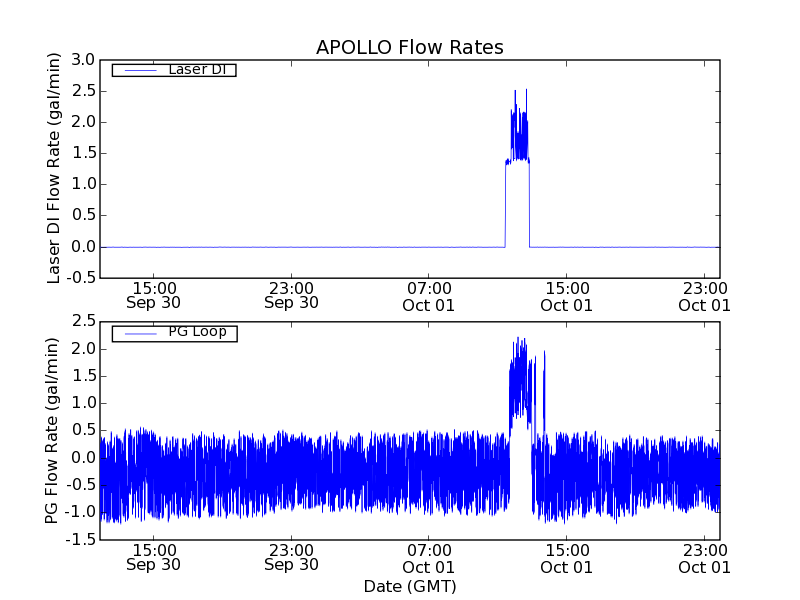Screen dimensions: 800x600
Task: Click '15:00 Sep 30' under the PG Loop plot
Action: pos(154,558)
